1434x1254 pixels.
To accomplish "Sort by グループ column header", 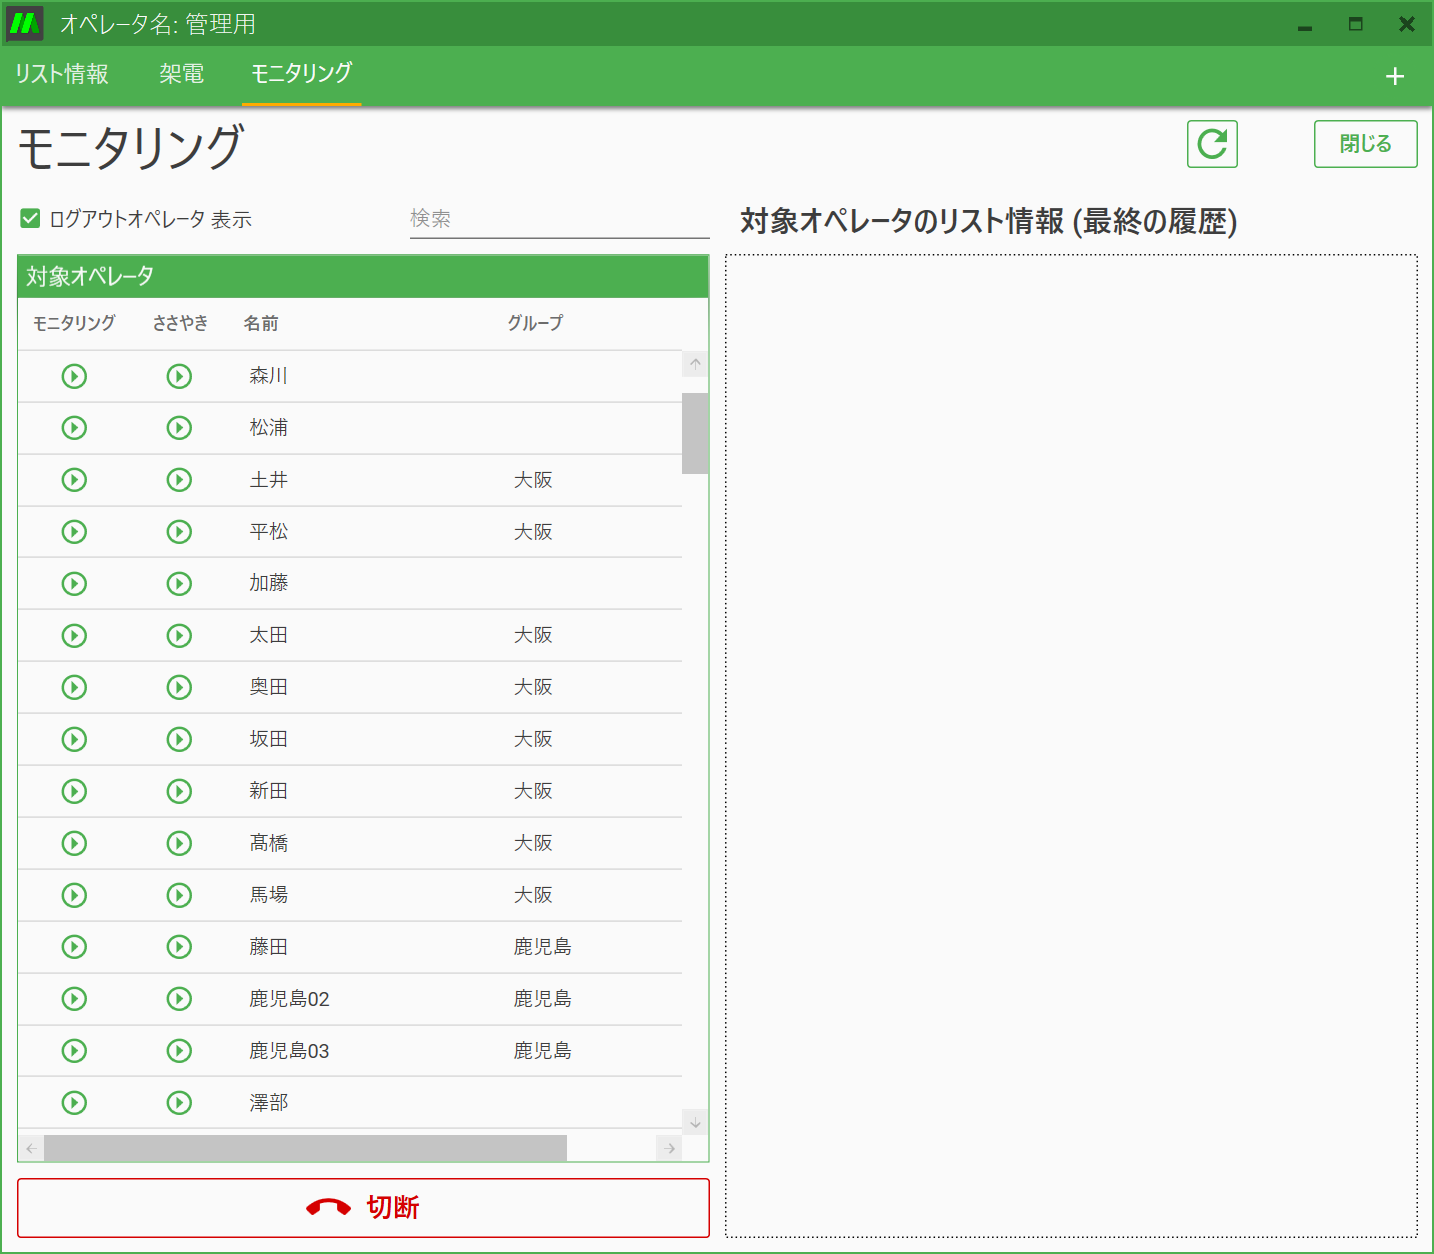I will (x=535, y=323).
